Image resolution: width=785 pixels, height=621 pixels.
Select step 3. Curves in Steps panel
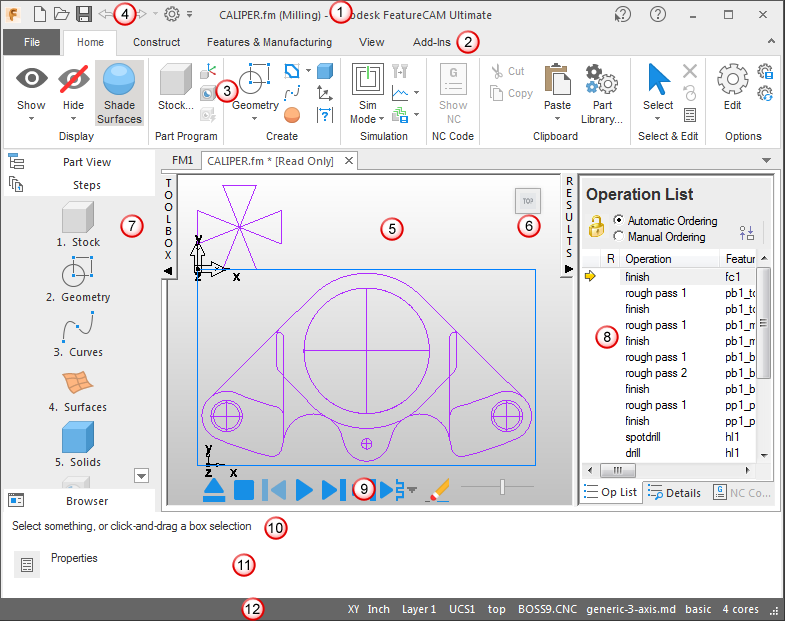tap(78, 335)
